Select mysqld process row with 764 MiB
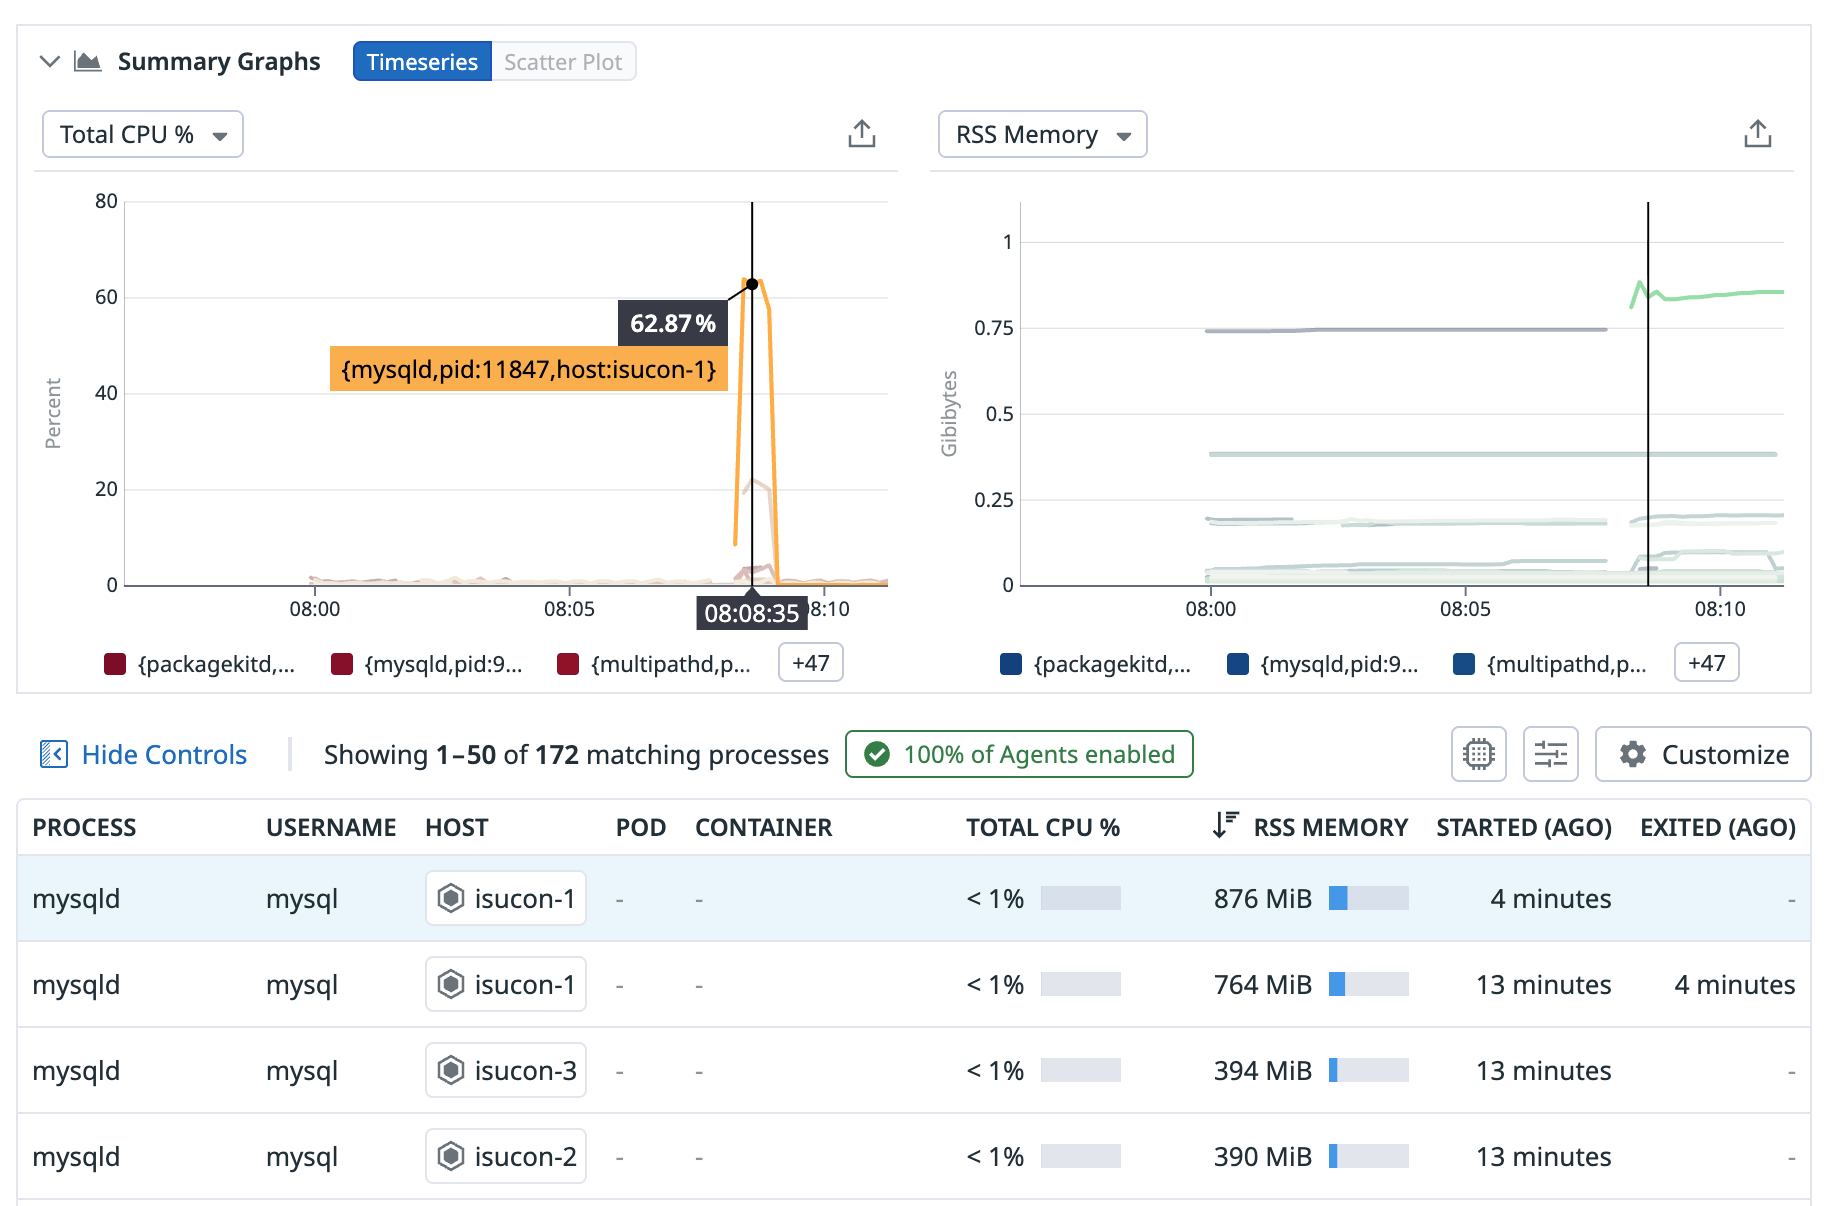The height and width of the screenshot is (1206, 1834). point(914,984)
